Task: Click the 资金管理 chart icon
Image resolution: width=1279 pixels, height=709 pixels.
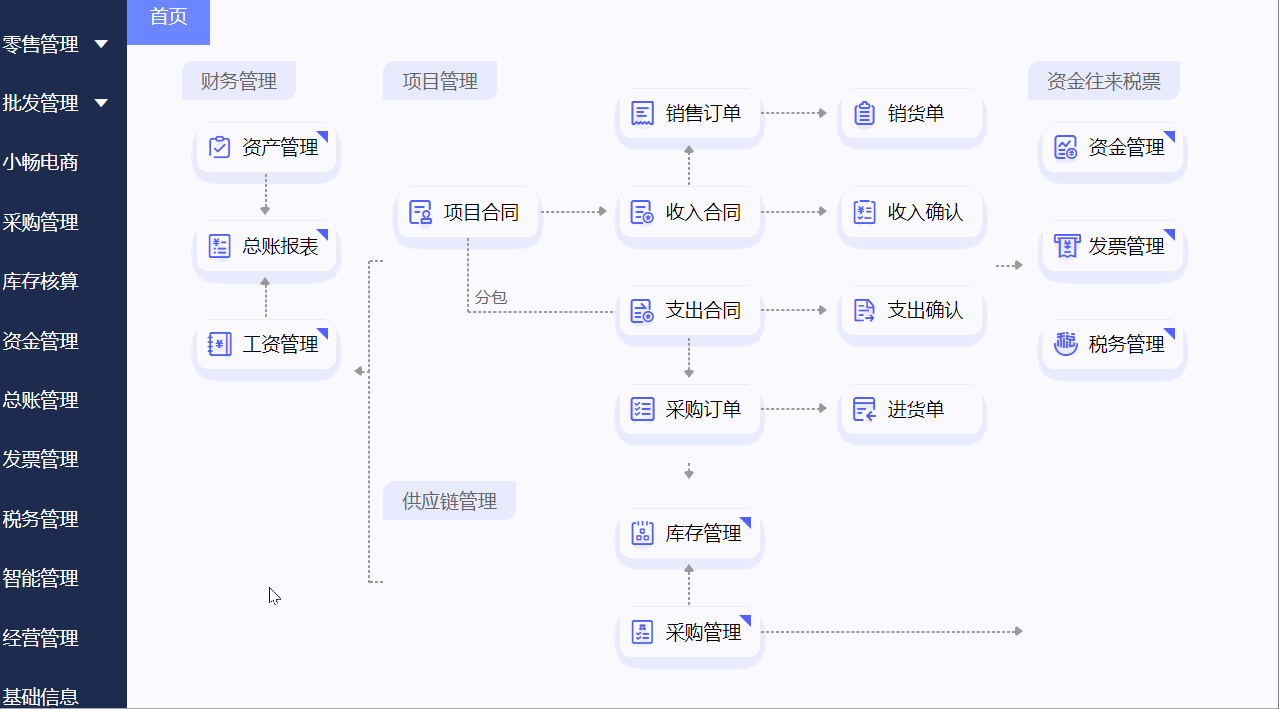Action: (1066, 148)
